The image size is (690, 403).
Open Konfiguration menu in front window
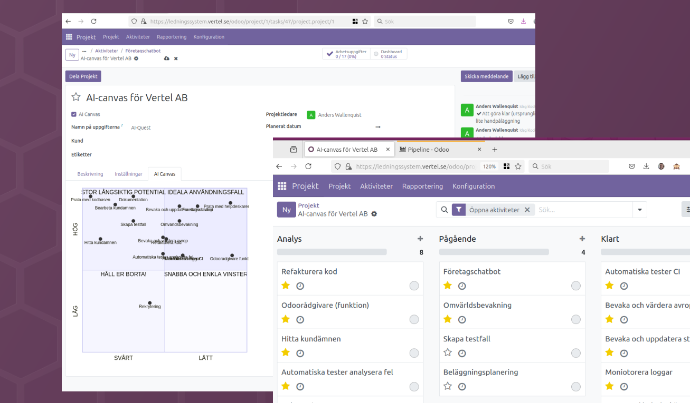[474, 186]
